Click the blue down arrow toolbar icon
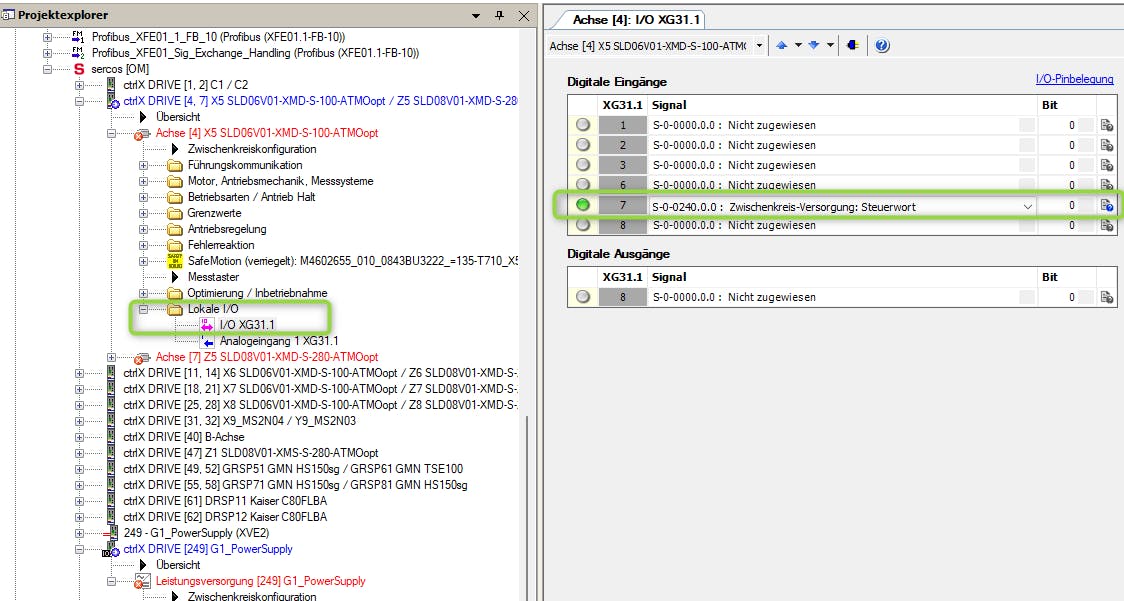The height and width of the screenshot is (601, 1124). point(814,46)
